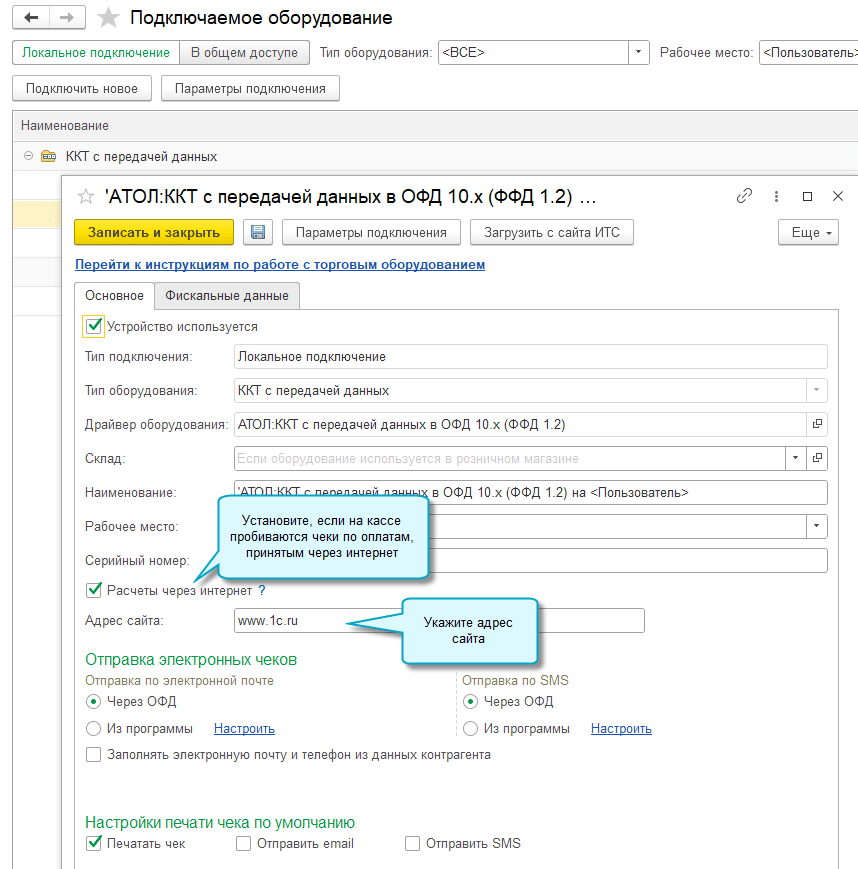Click Подключить новое button
The width and height of the screenshot is (858, 869).
pos(82,89)
